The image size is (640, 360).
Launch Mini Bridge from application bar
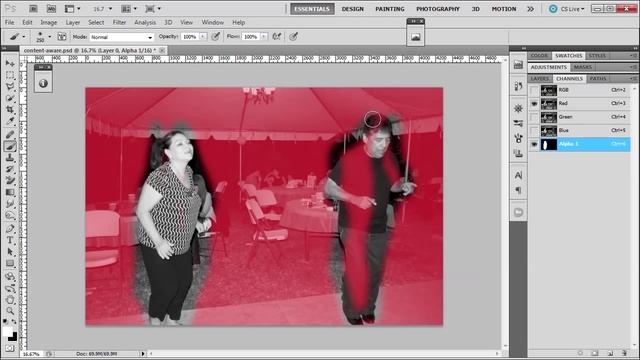(51, 9)
